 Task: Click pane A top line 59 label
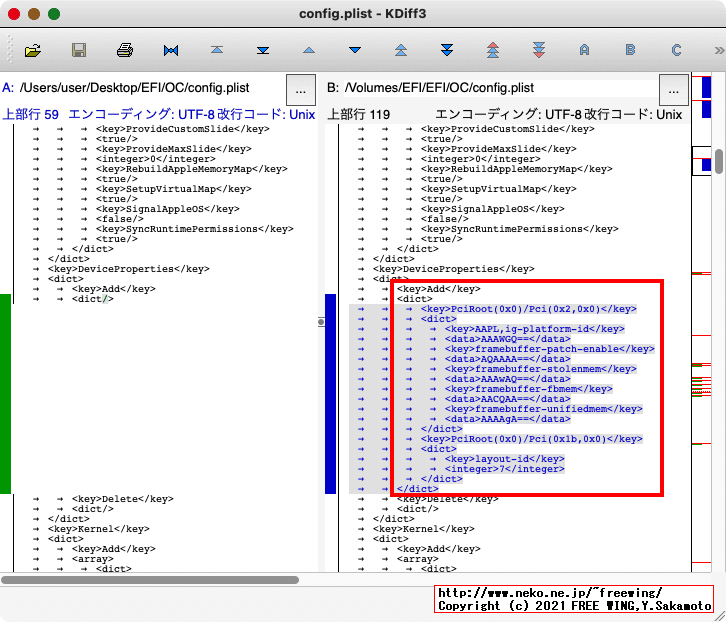click(x=31, y=114)
